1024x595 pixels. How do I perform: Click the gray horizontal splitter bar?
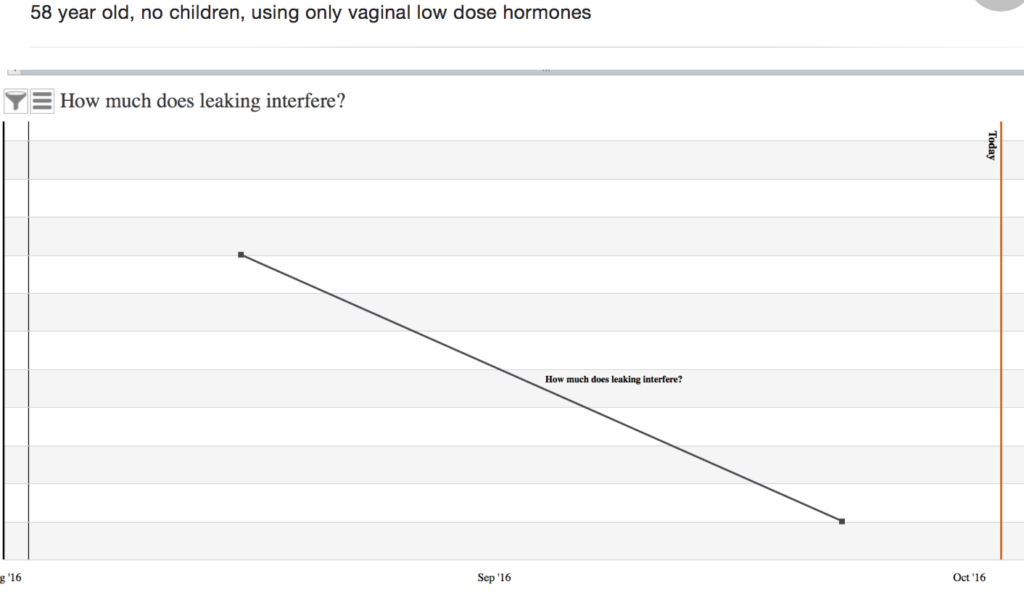tap(515, 71)
